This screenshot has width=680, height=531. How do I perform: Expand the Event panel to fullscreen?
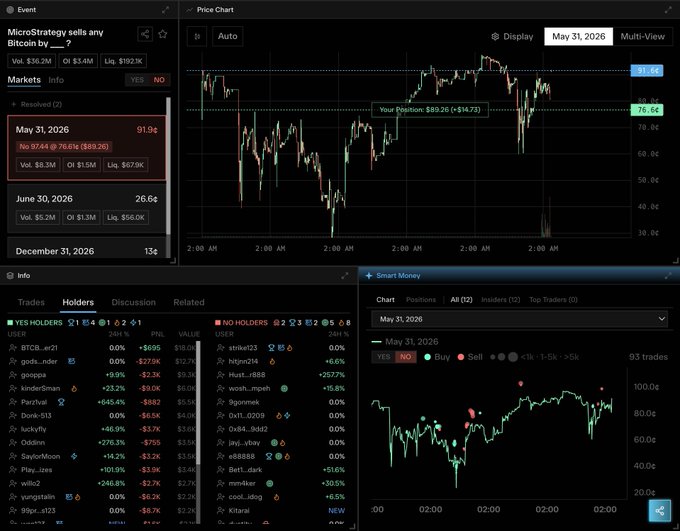pos(165,10)
